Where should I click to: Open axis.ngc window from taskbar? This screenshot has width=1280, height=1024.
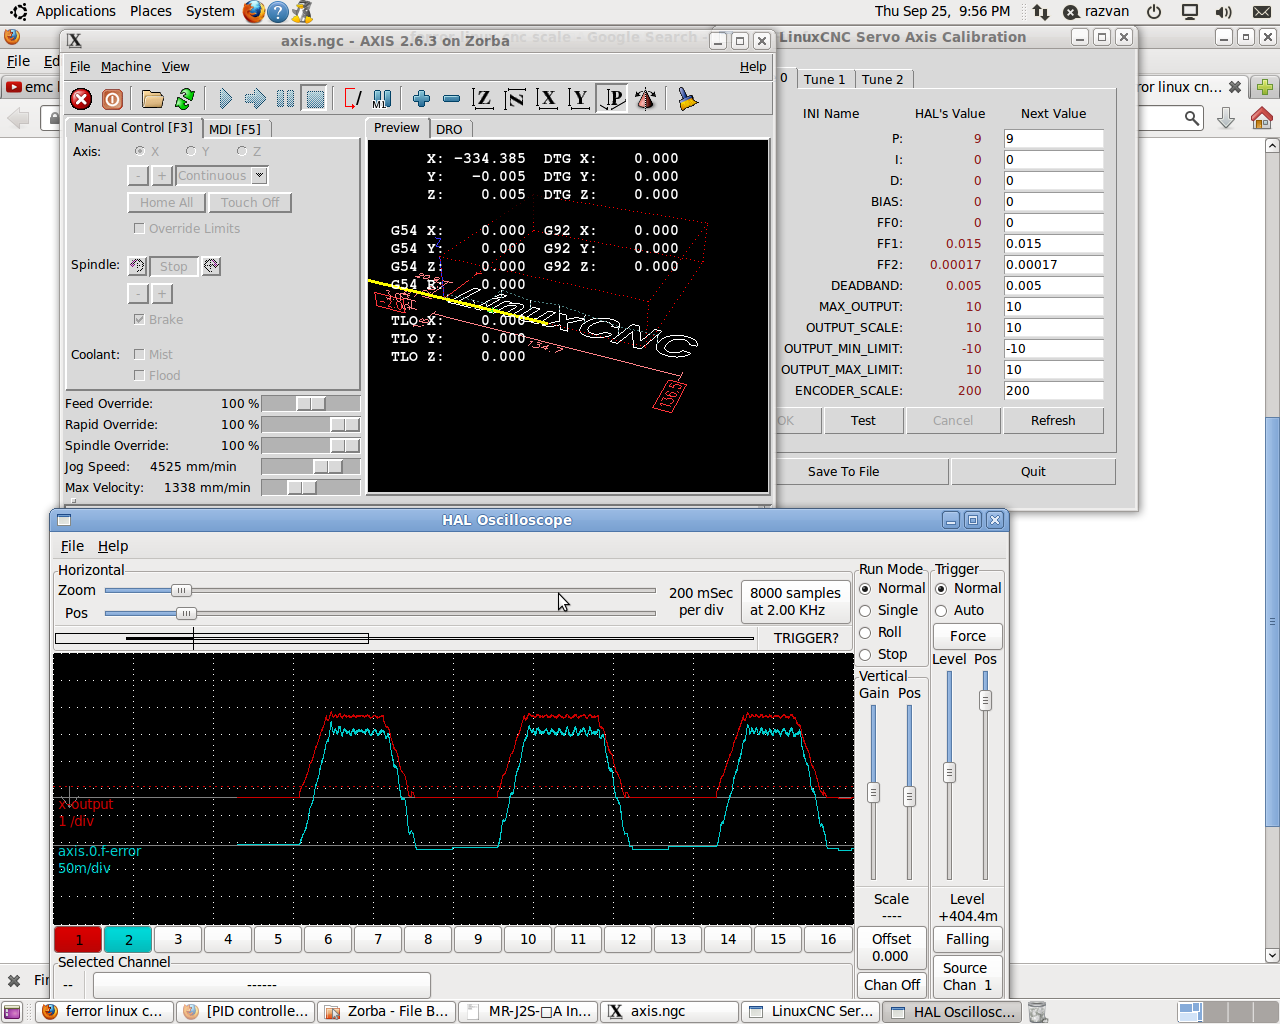(x=671, y=1011)
